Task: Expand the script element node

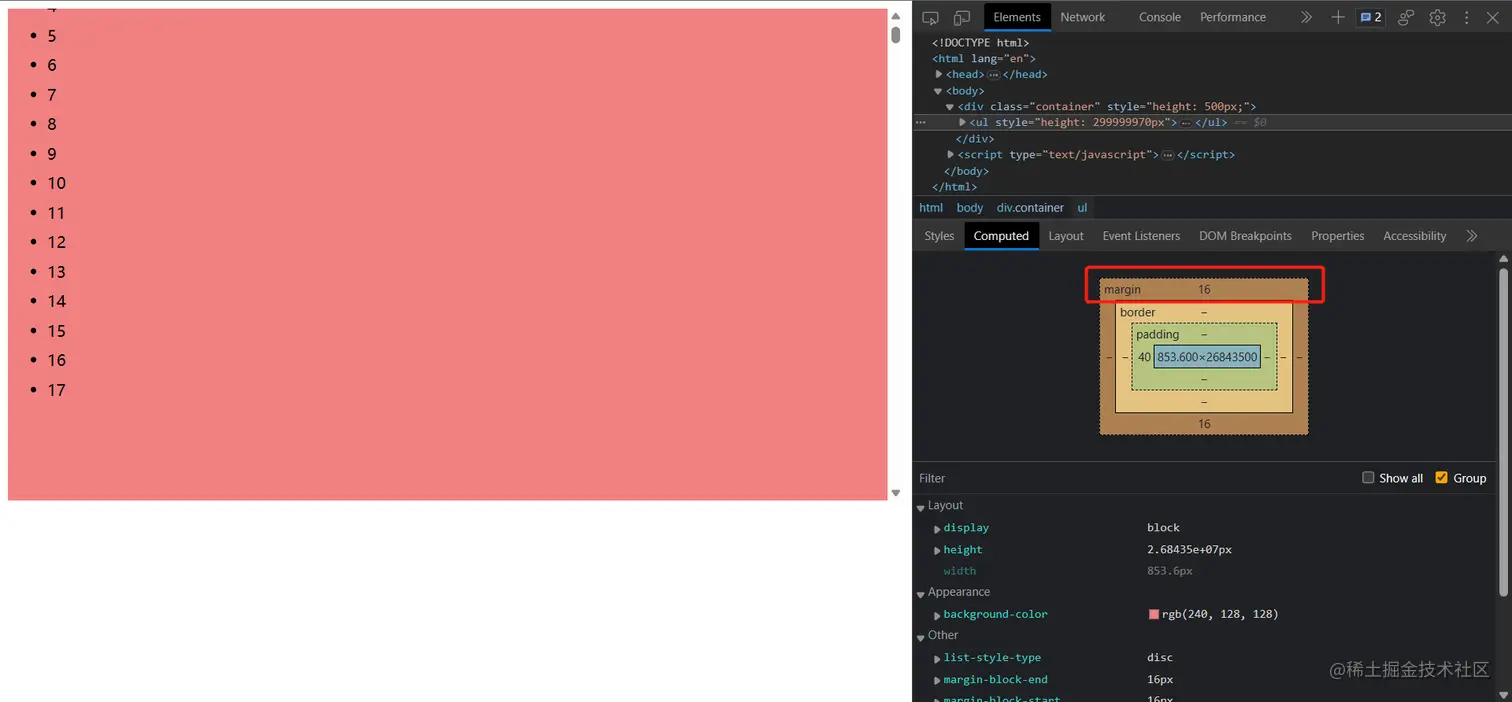Action: pos(950,155)
